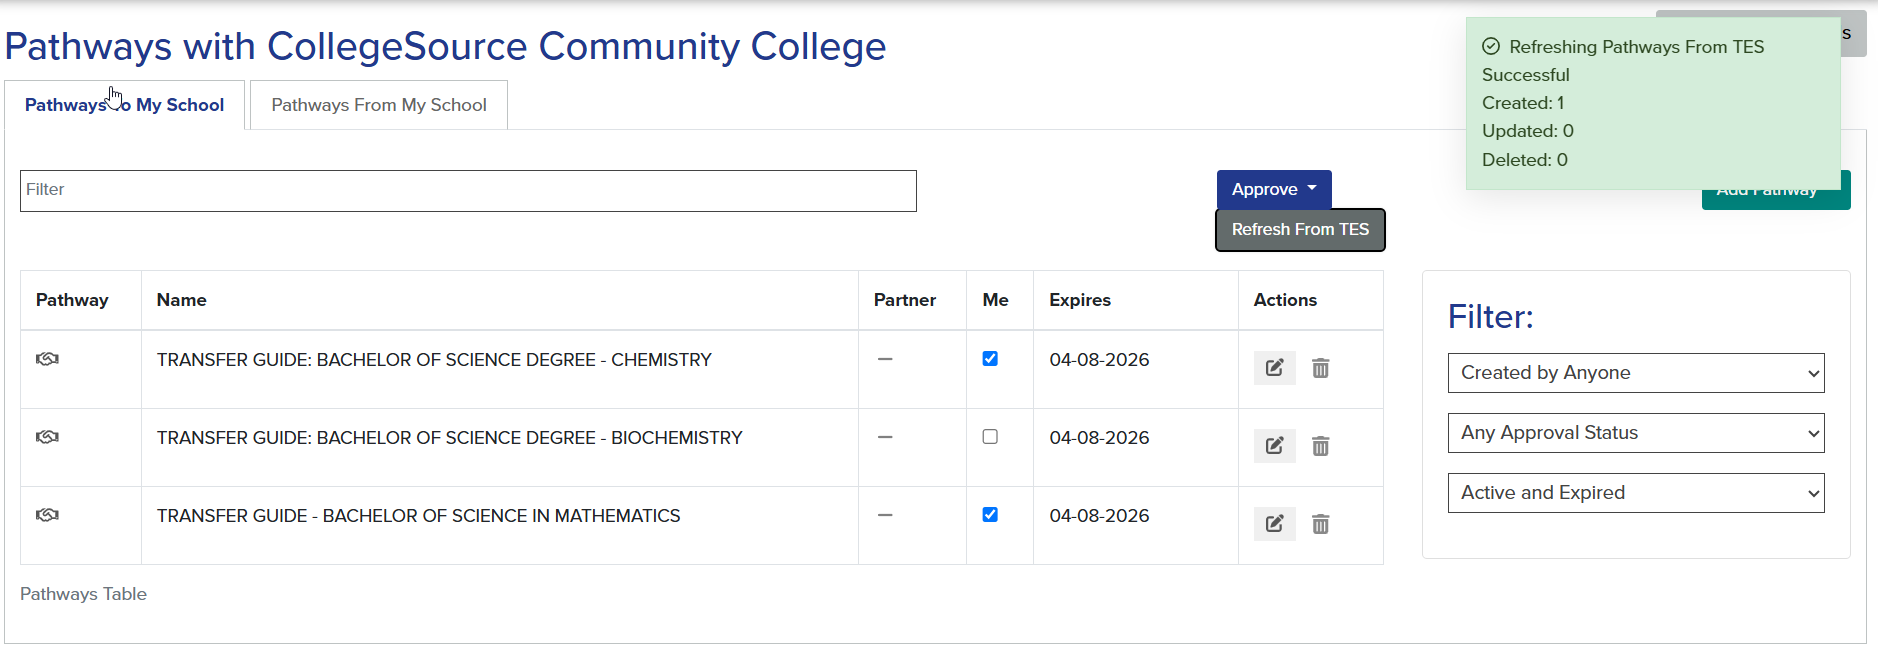
Task: Click the page title heading
Action: tap(445, 46)
